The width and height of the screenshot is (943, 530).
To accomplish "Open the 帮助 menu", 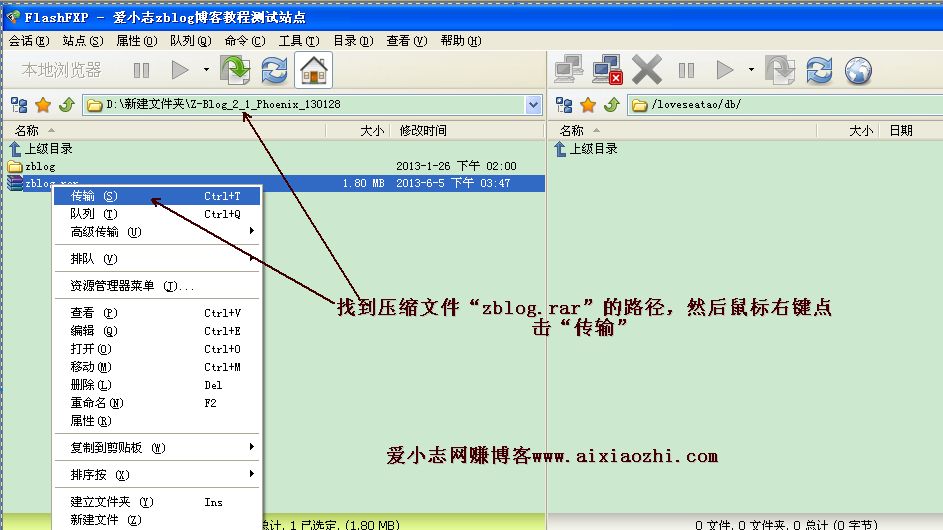I will 461,41.
